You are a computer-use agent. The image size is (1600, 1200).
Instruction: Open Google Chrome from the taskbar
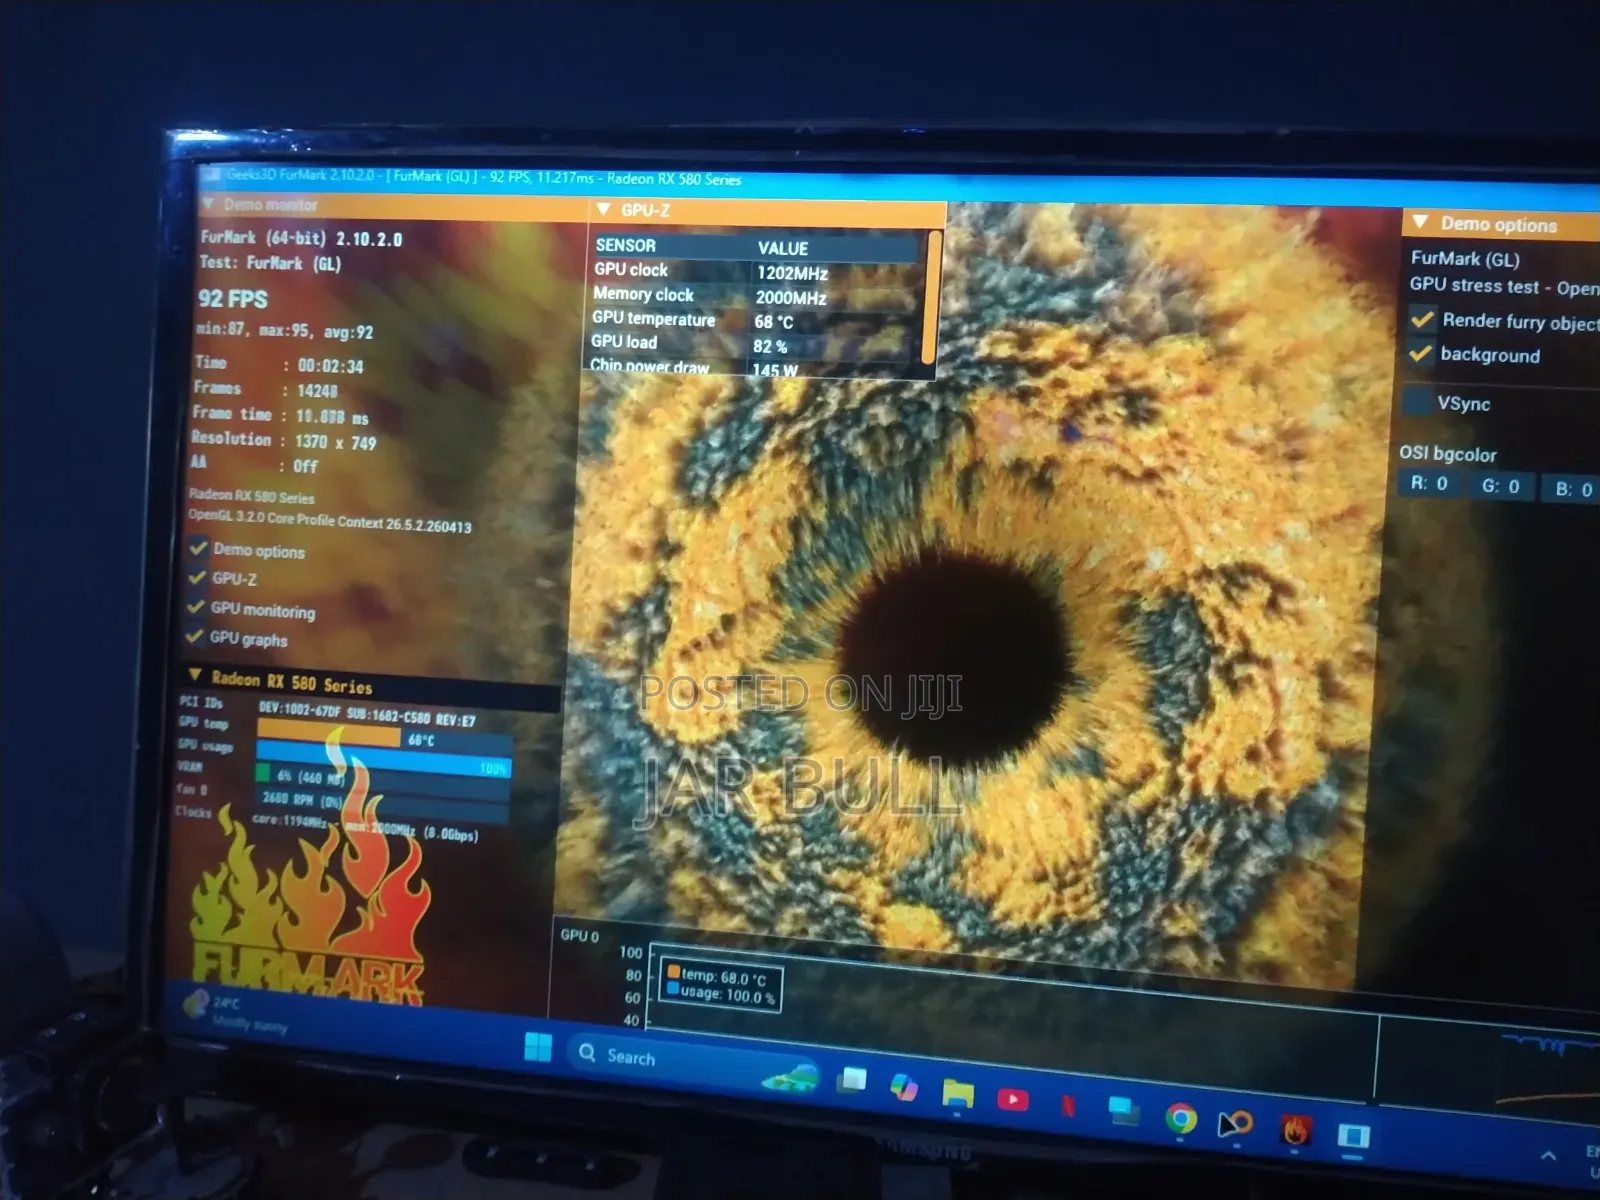click(1181, 1118)
